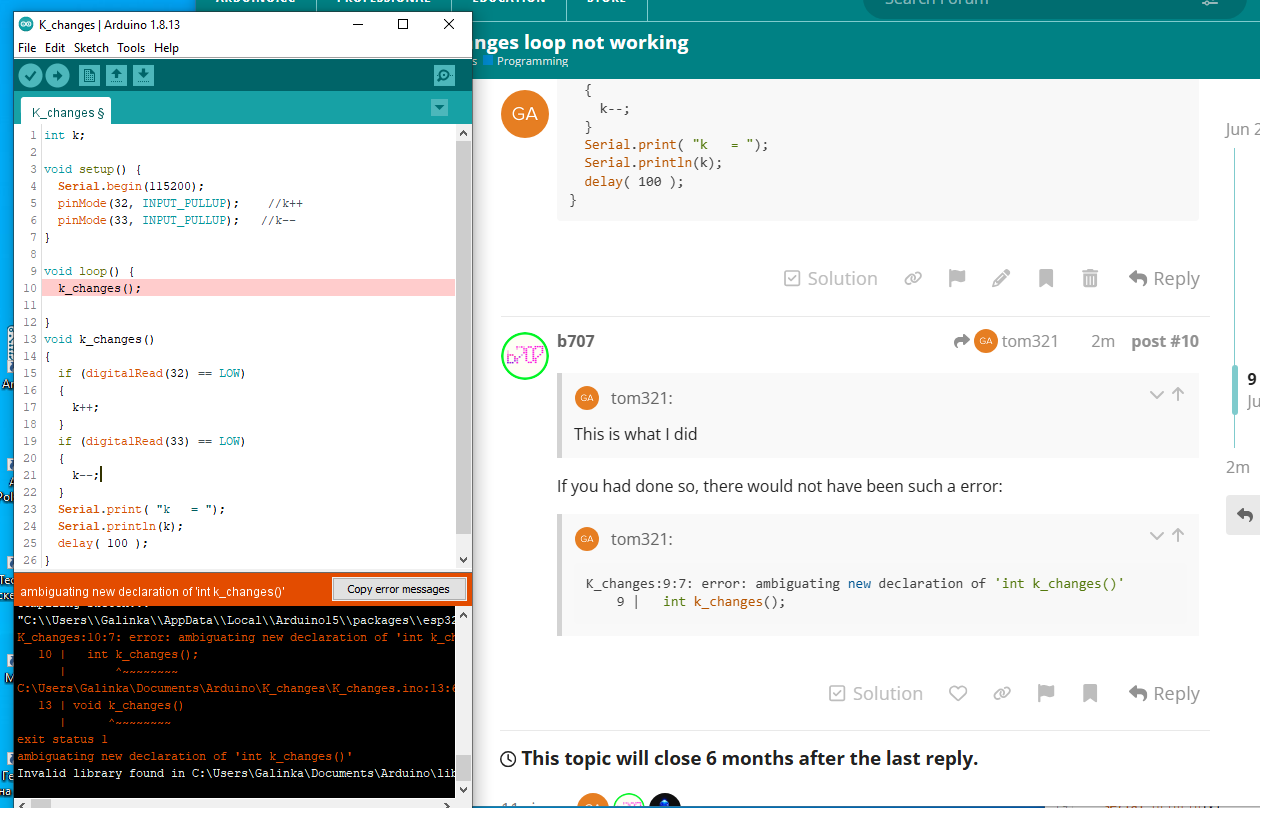Flag the upper post with the flag icon
The image size is (1276, 836).
click(x=957, y=278)
